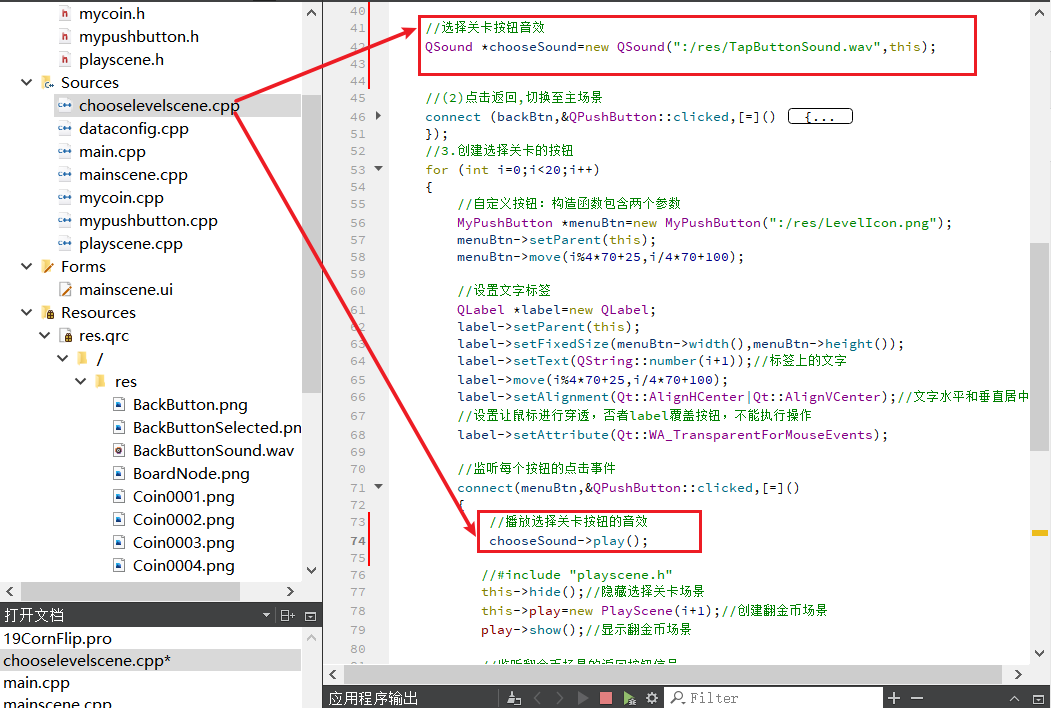Select Coin0001.png resource
The image size is (1051, 708).
click(184, 496)
